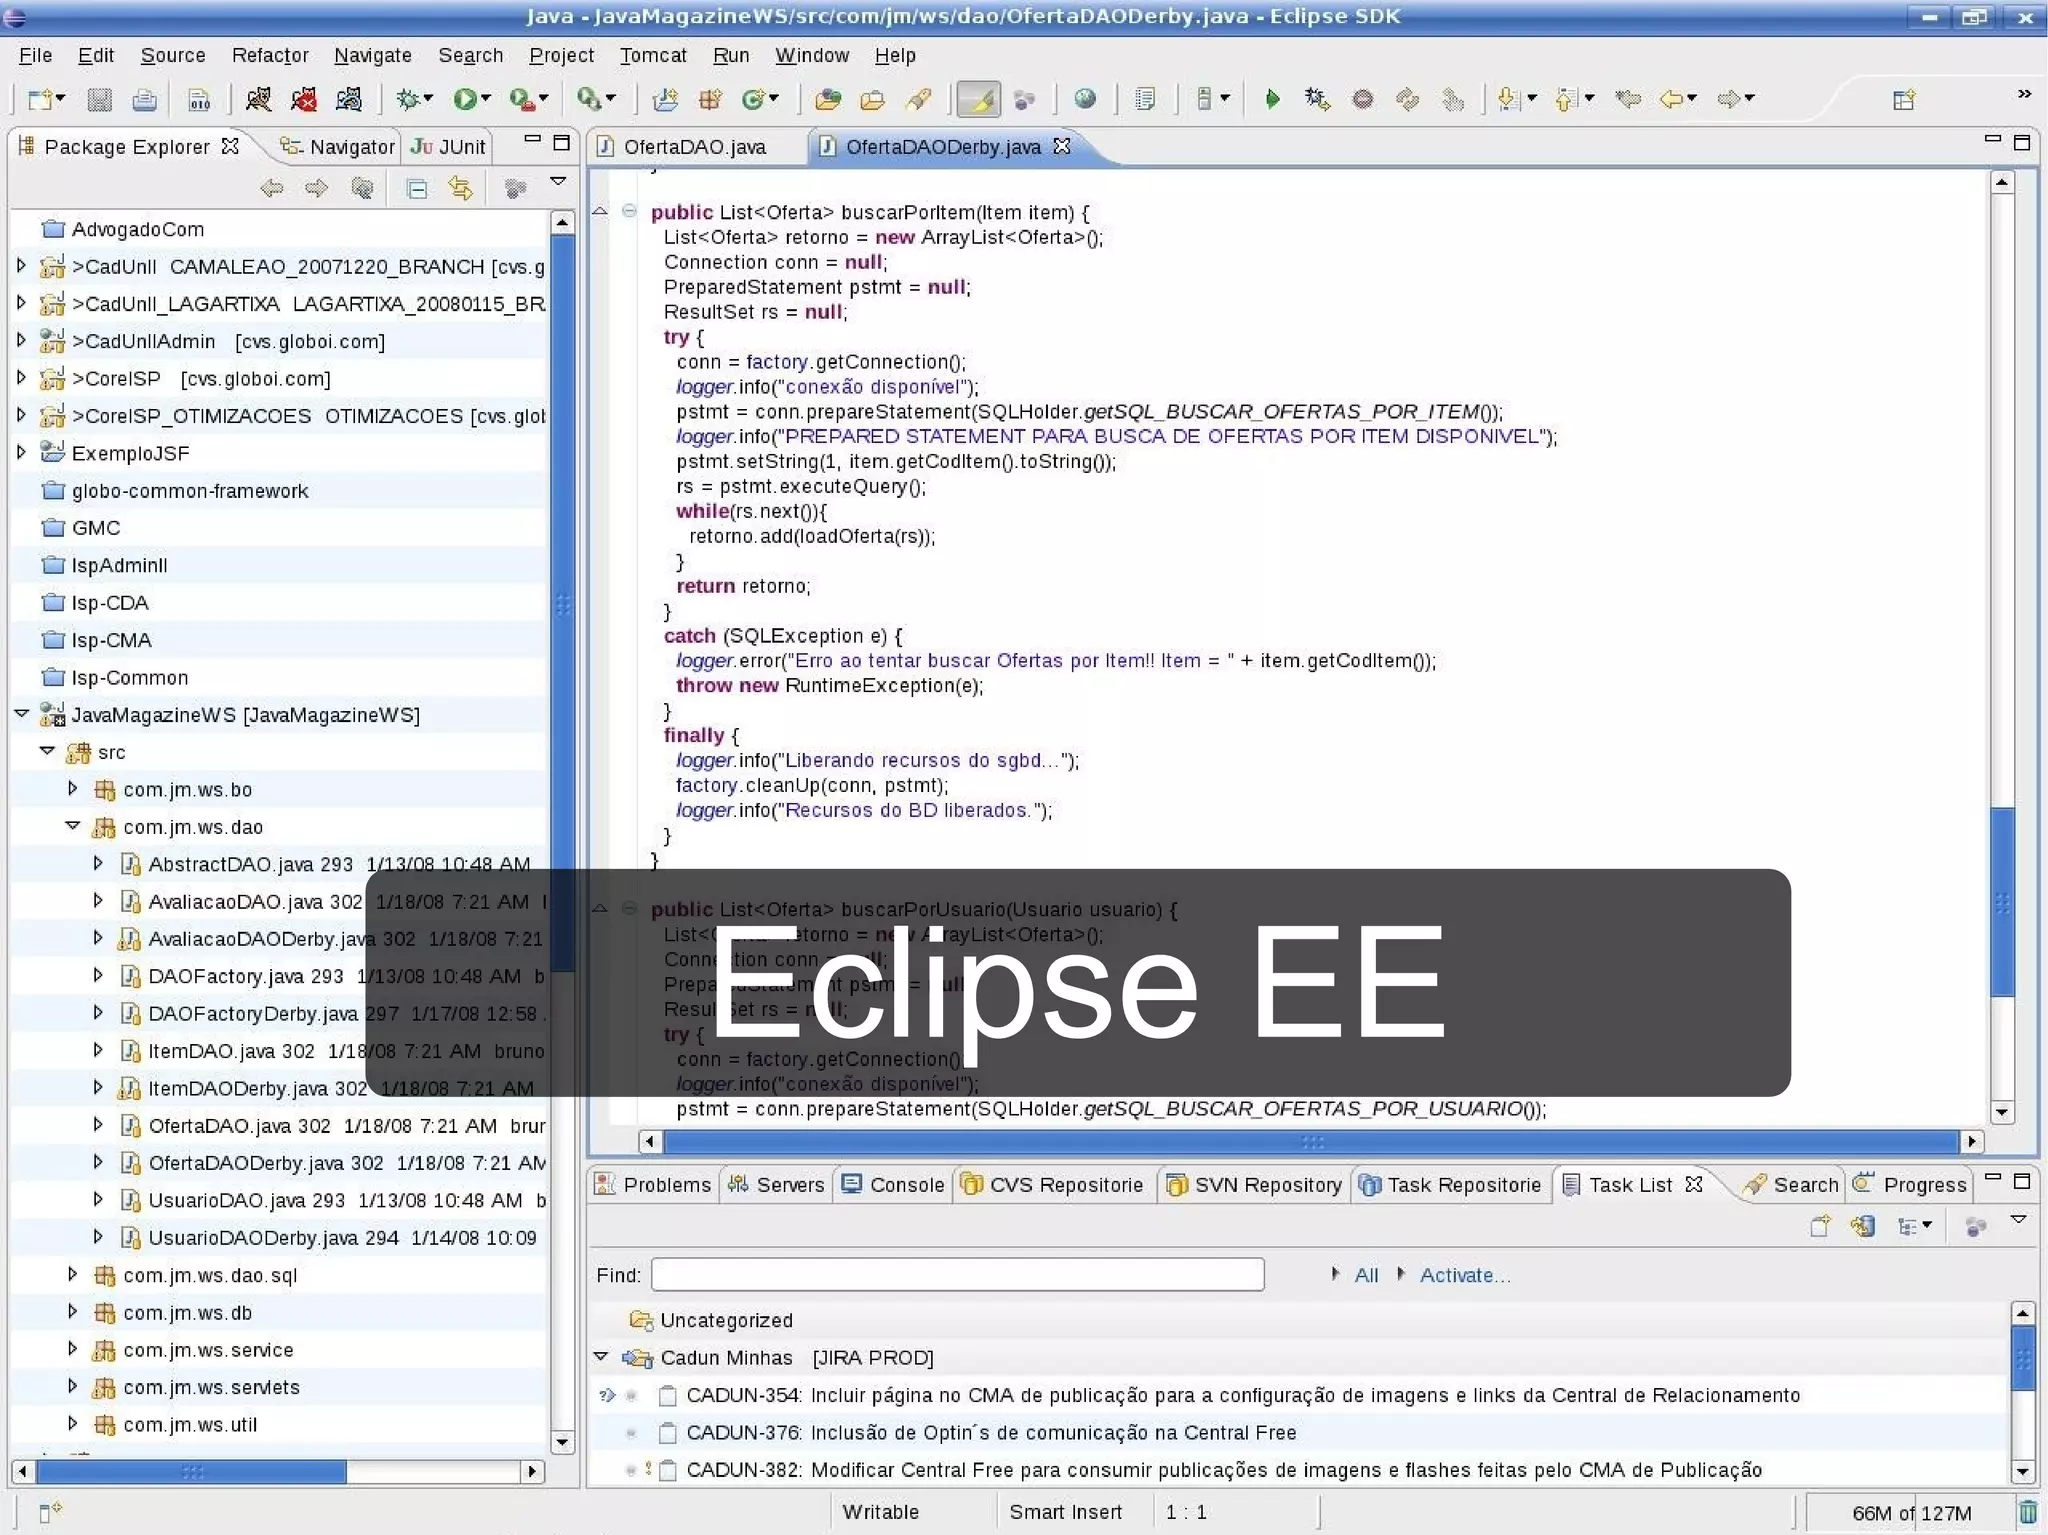2048x1535 pixels.
Task: Open dropdown next to New wizard icon
Action: [61, 98]
